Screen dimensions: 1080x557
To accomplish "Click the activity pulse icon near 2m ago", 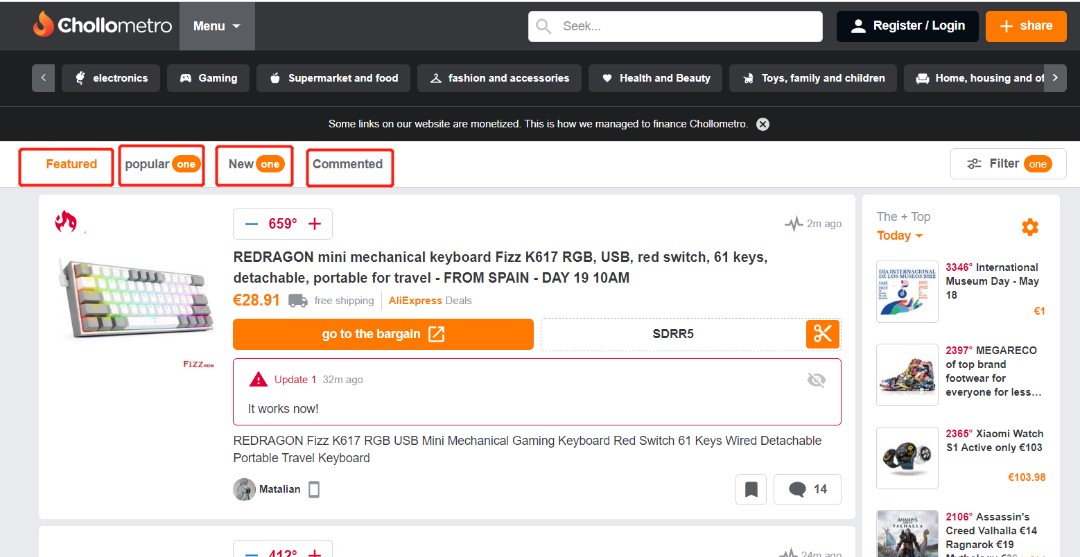I will tap(793, 224).
